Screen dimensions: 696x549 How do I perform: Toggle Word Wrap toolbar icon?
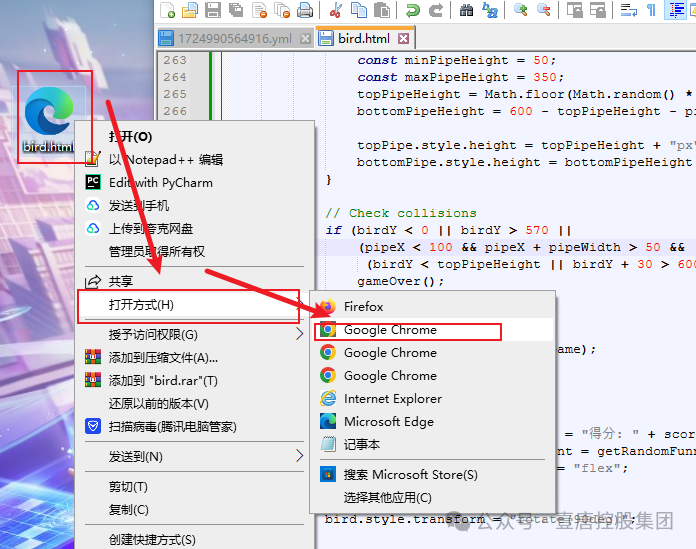tap(629, 9)
